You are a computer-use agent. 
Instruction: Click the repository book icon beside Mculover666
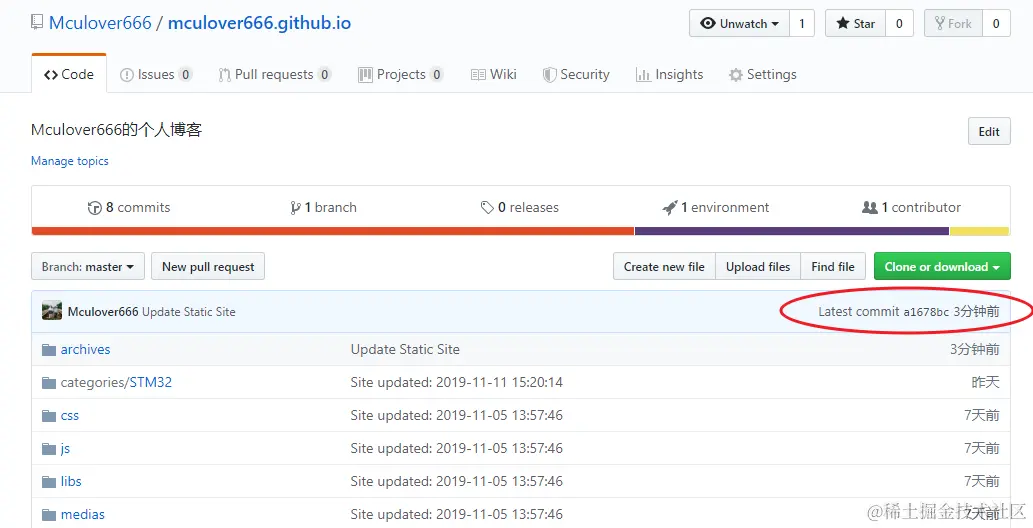37,22
